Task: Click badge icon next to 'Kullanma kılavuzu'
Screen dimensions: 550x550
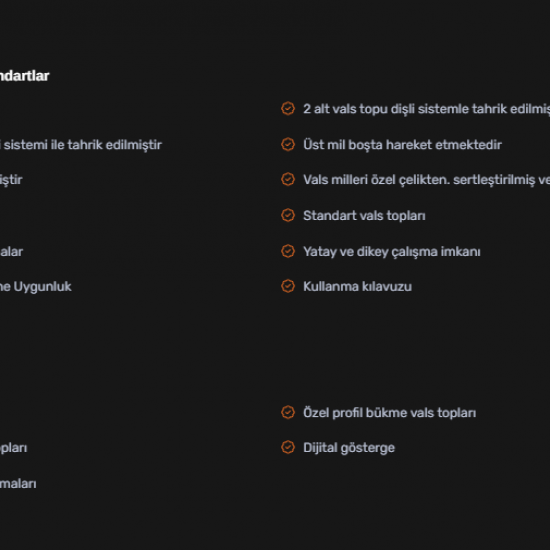Action: [288, 286]
